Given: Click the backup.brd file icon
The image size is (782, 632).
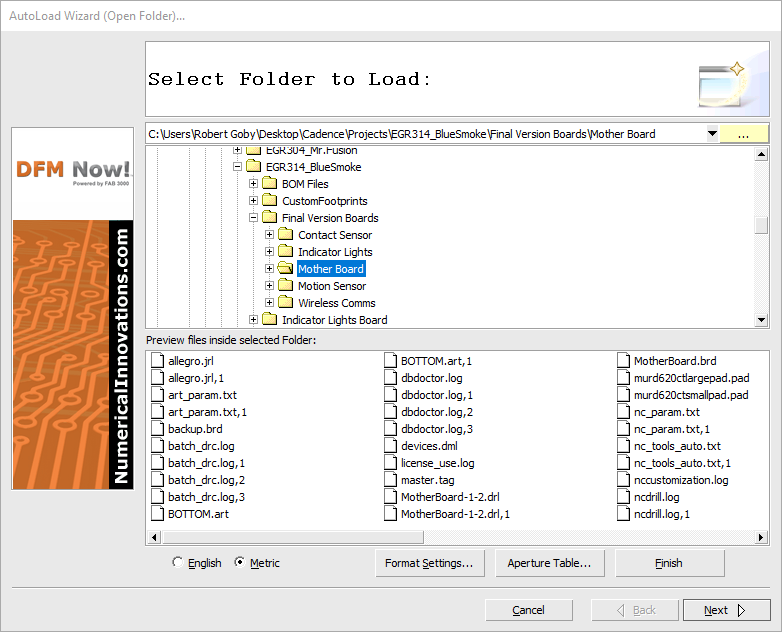Looking at the screenshot, I should (158, 428).
